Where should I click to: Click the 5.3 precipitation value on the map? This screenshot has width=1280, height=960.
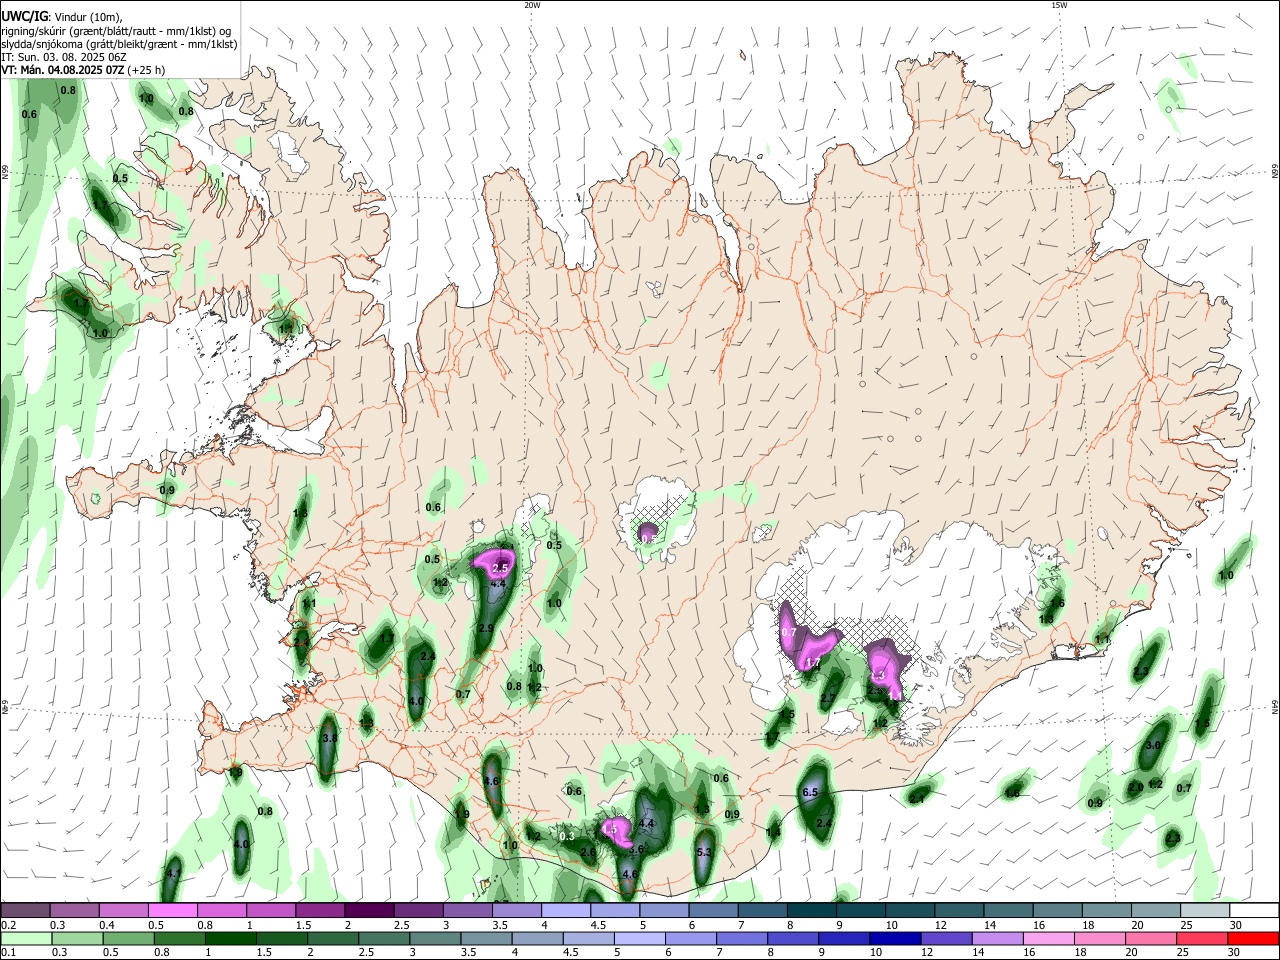click(x=703, y=852)
